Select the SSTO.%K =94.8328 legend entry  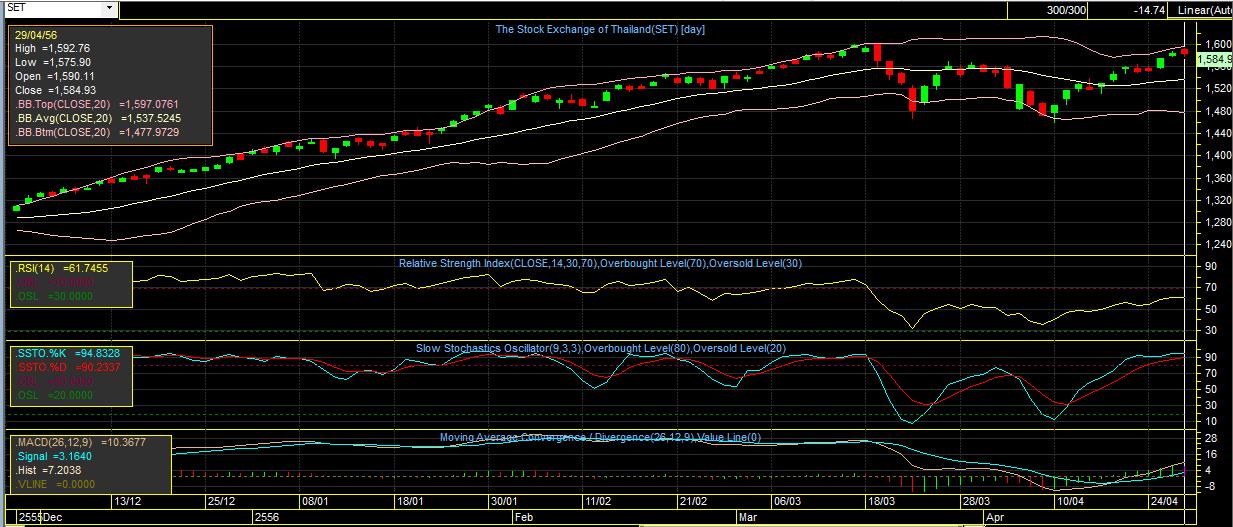67,353
